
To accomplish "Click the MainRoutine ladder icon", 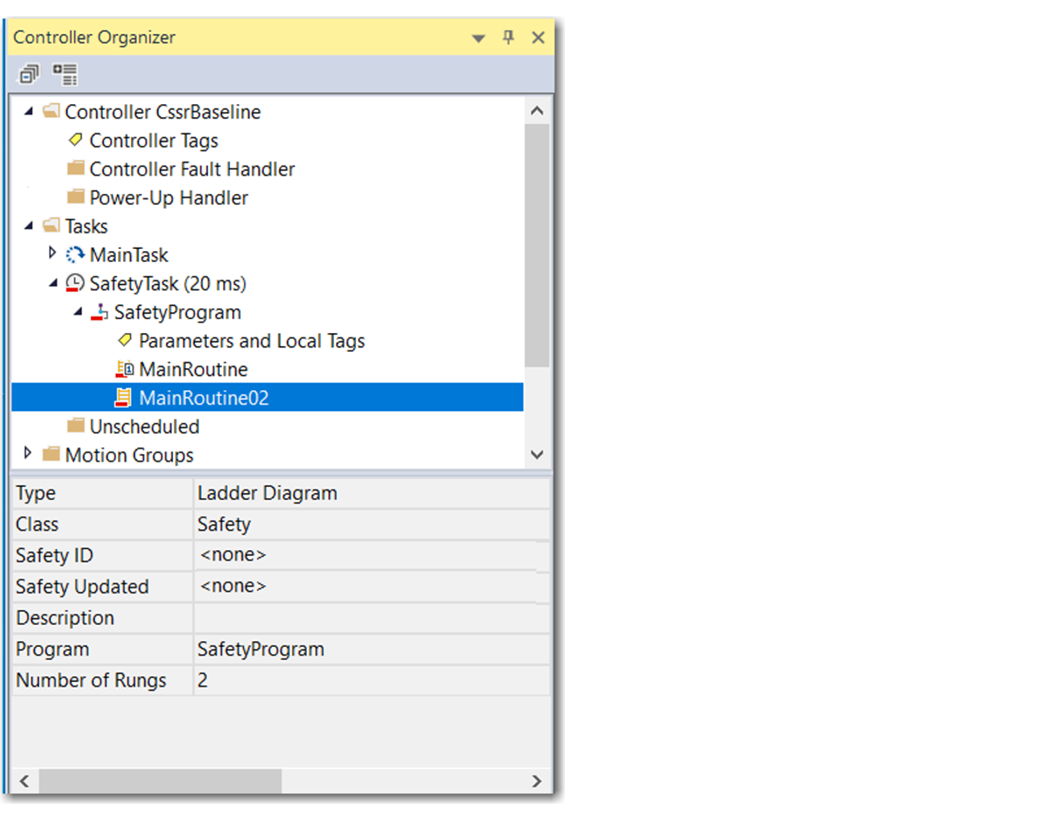I will pos(124,370).
